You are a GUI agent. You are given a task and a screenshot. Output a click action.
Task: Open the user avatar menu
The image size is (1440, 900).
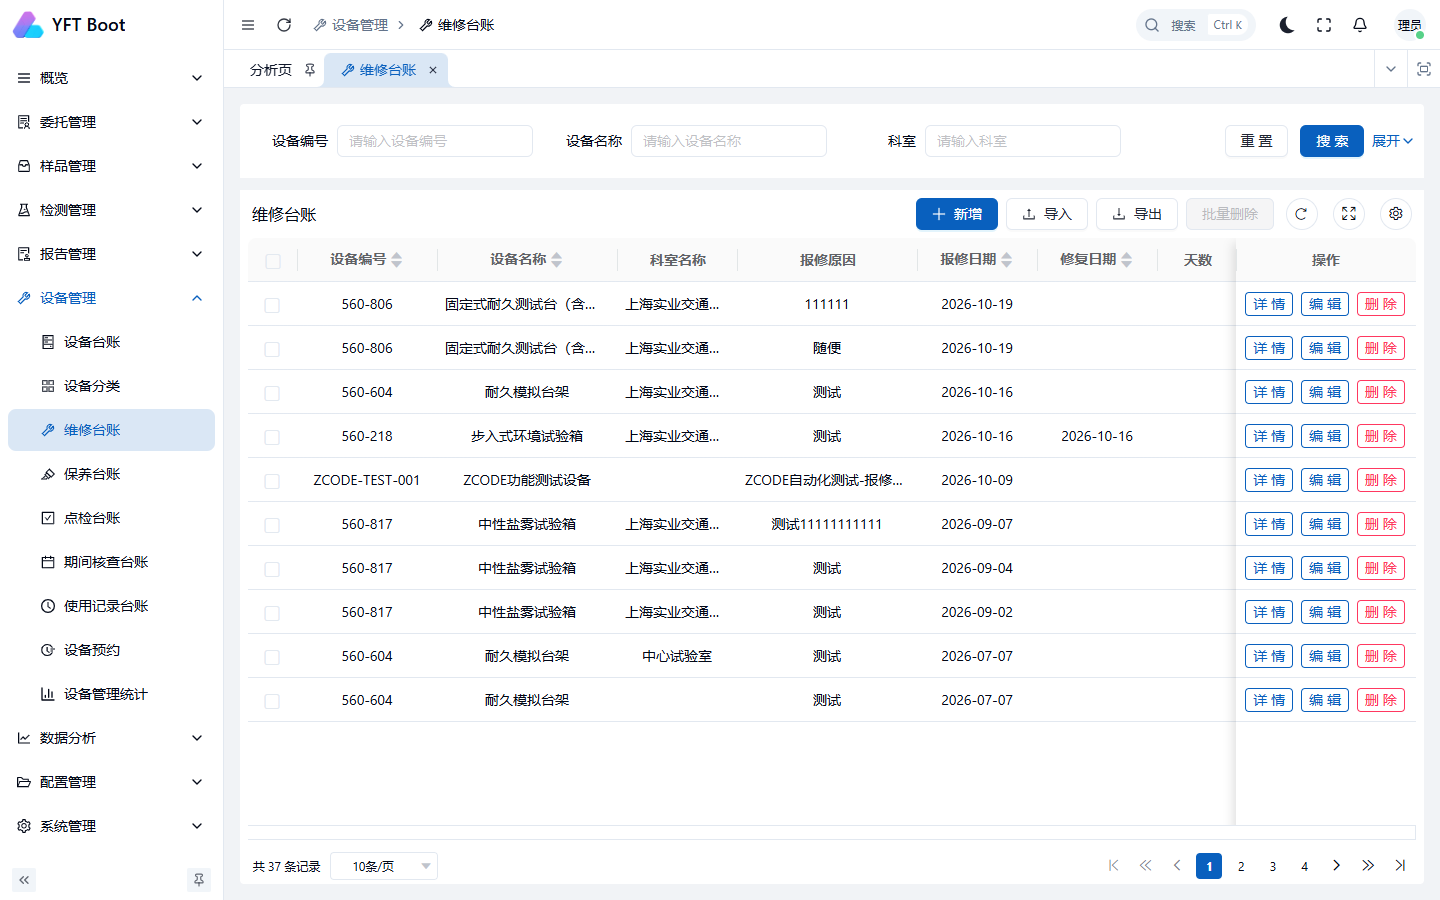coord(1410,25)
